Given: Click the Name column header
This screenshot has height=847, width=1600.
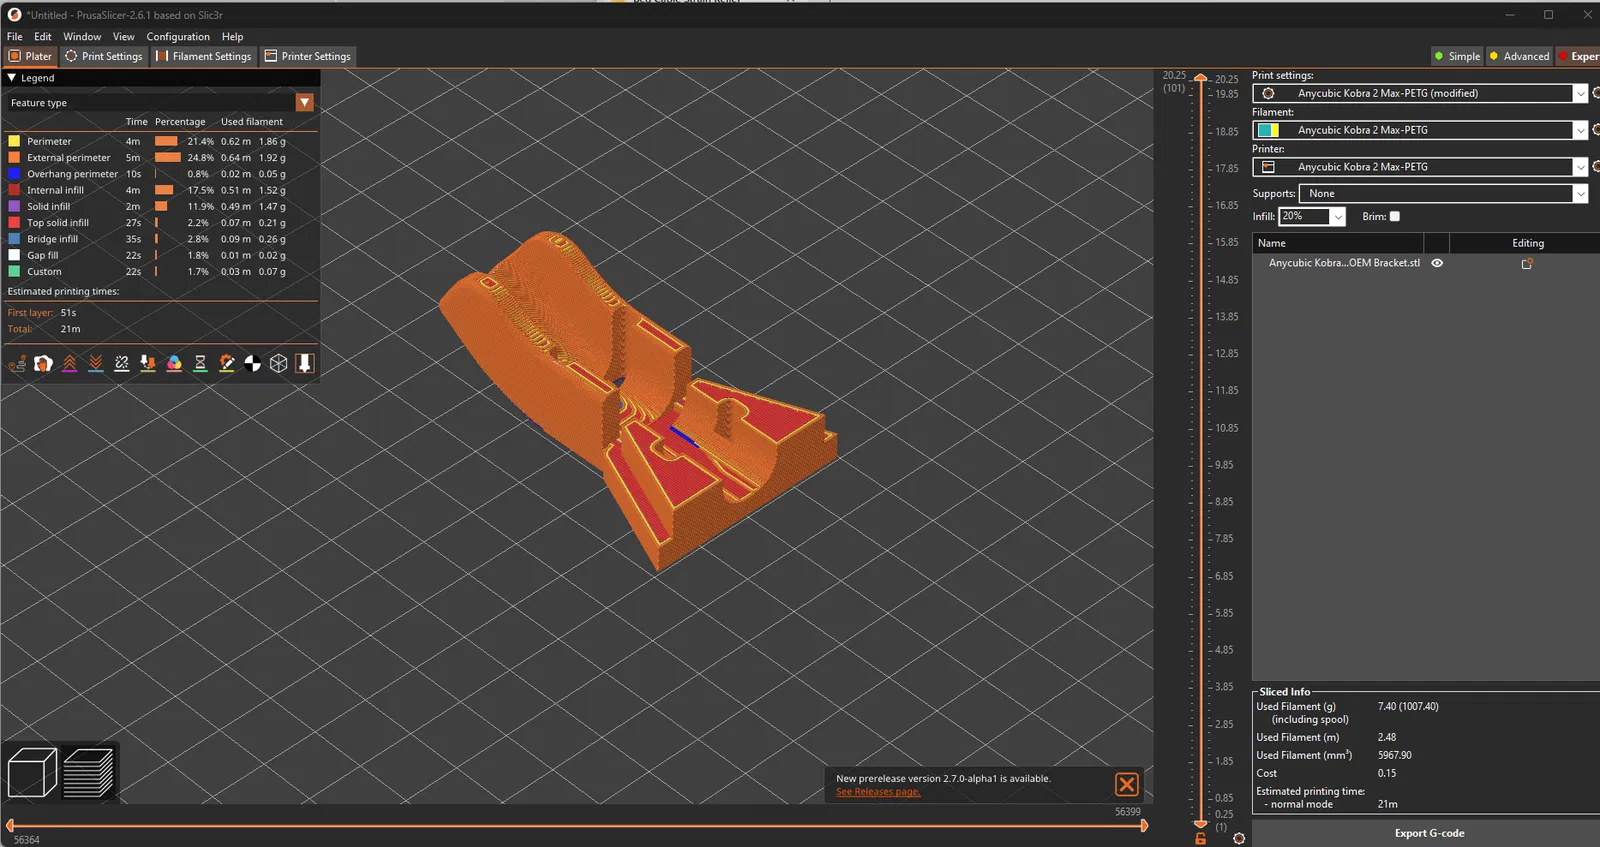Looking at the screenshot, I should pos(1338,243).
